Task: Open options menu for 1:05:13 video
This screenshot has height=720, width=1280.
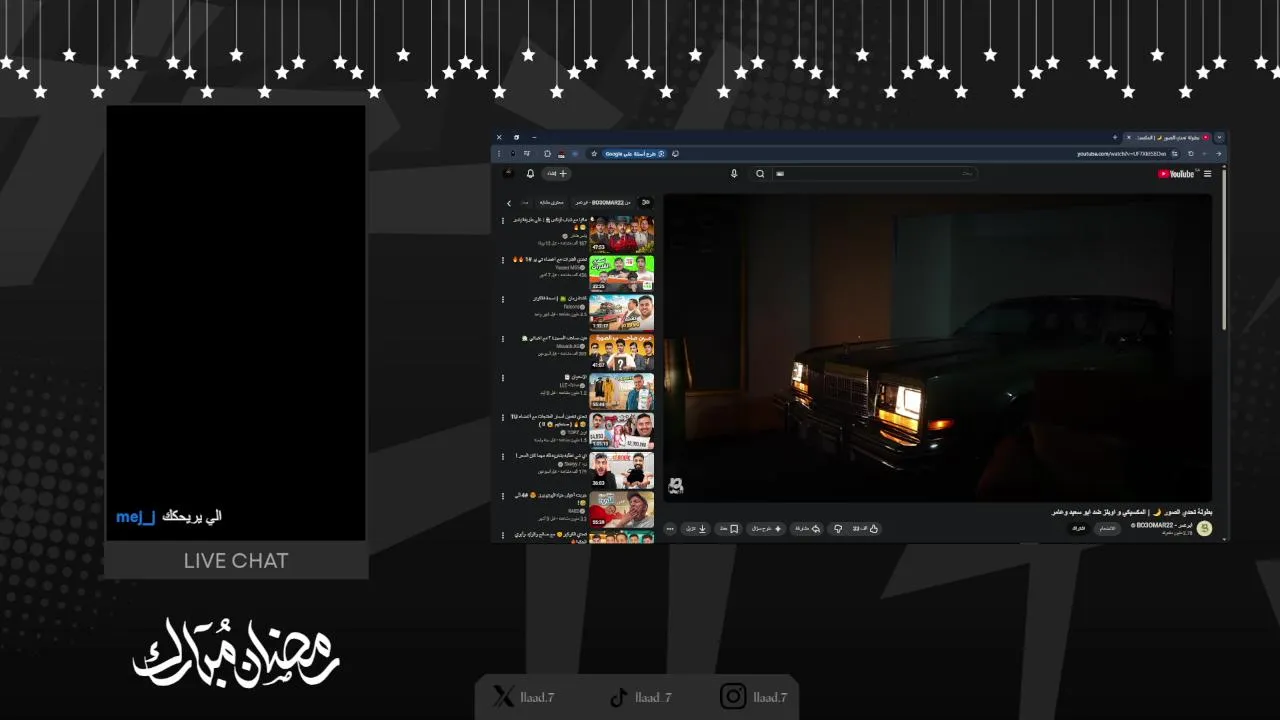Action: click(502, 417)
